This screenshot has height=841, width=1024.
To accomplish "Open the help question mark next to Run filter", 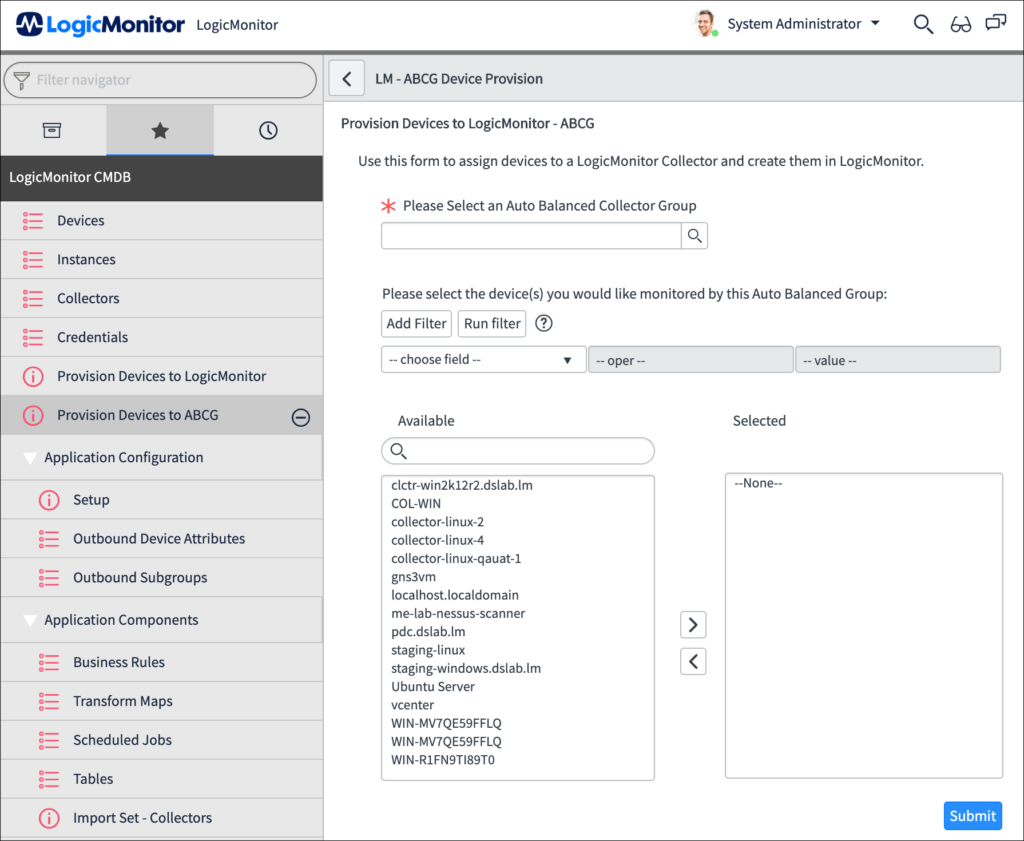I will point(542,322).
